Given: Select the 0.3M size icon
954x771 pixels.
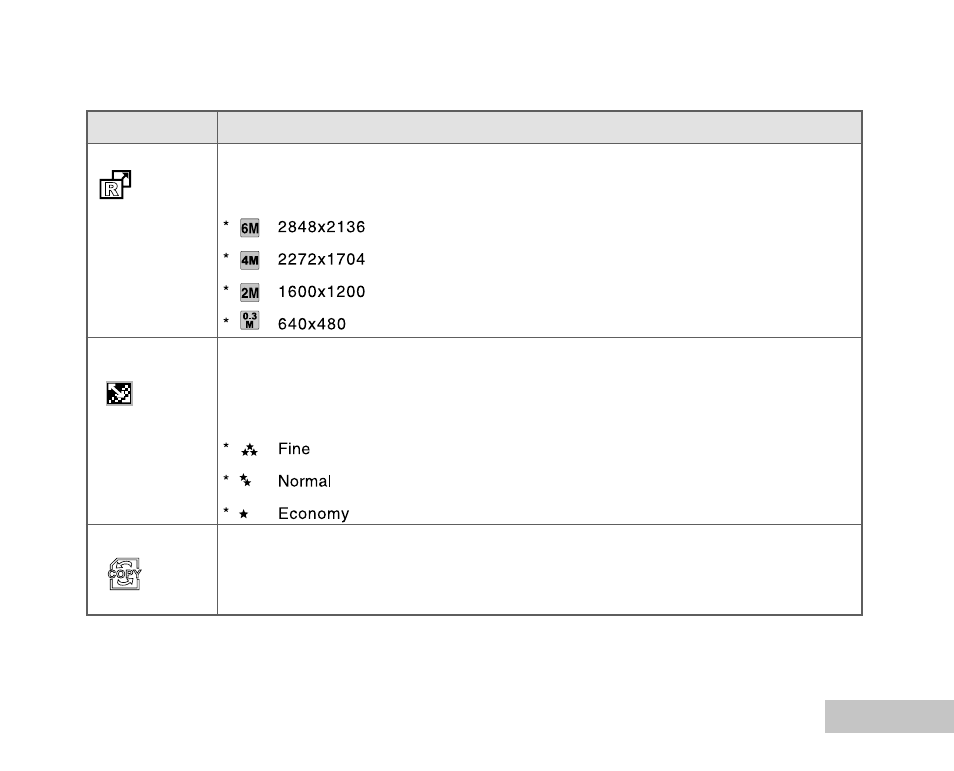Looking at the screenshot, I should (249, 320).
